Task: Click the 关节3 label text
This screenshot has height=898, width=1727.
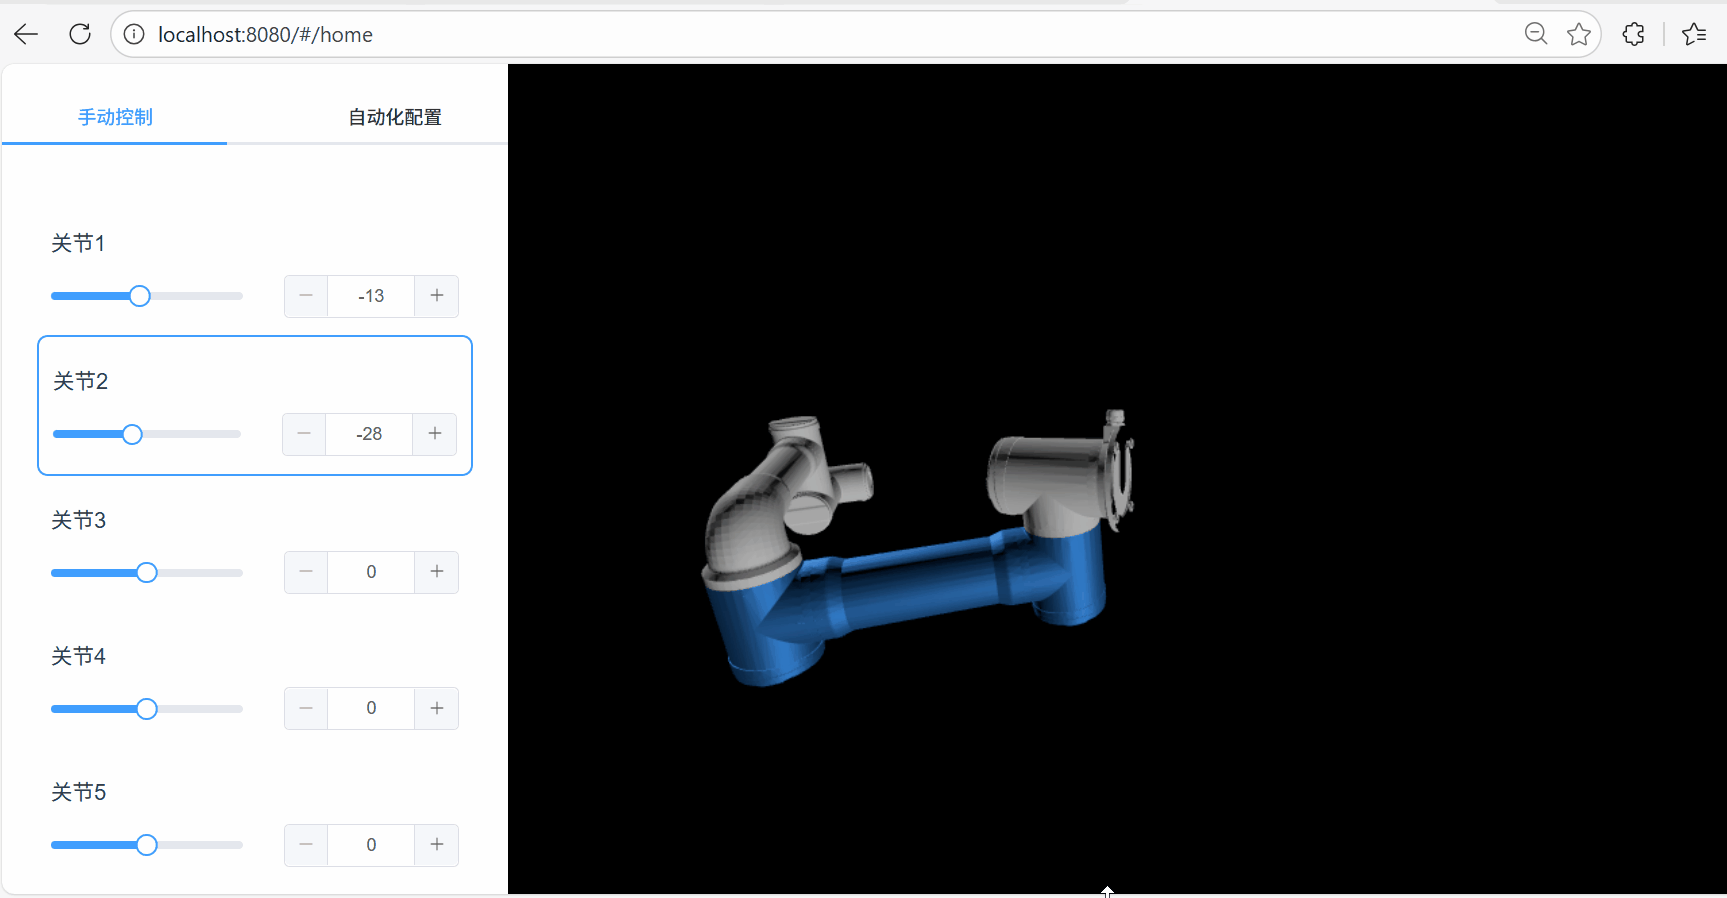Action: pos(78,520)
